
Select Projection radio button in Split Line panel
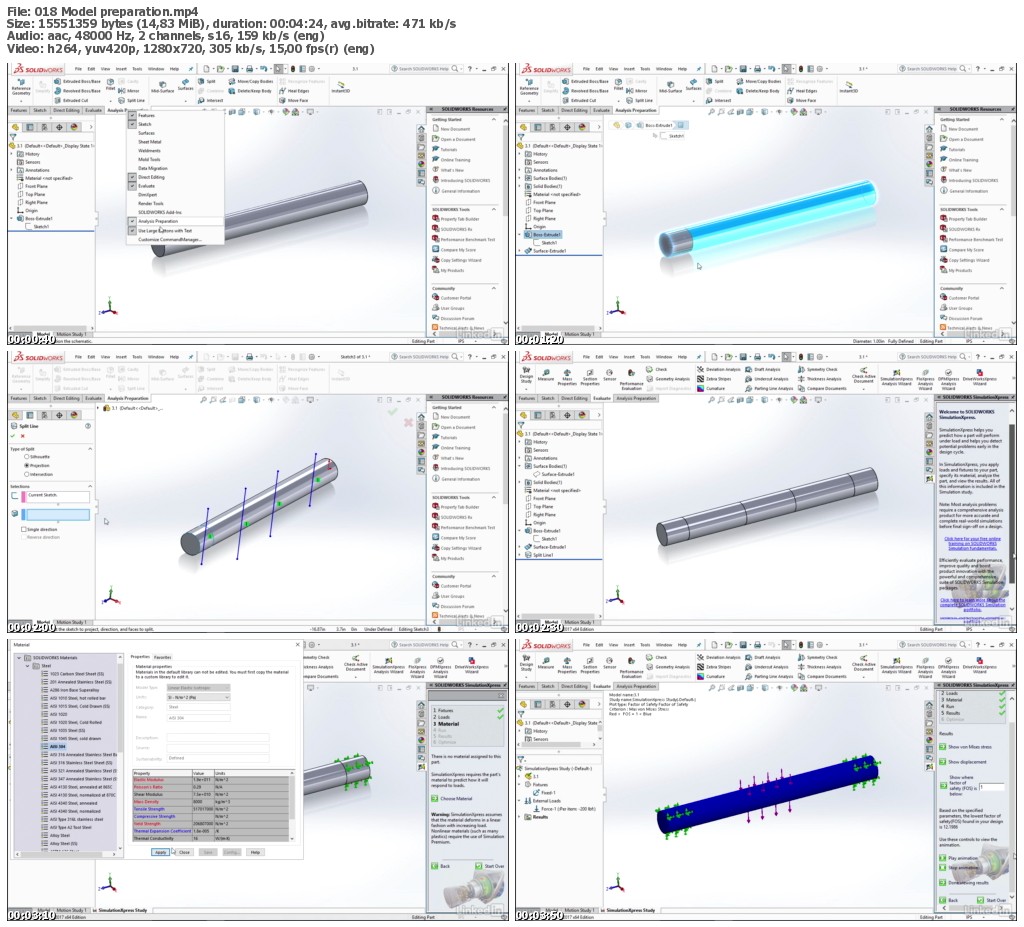point(27,465)
